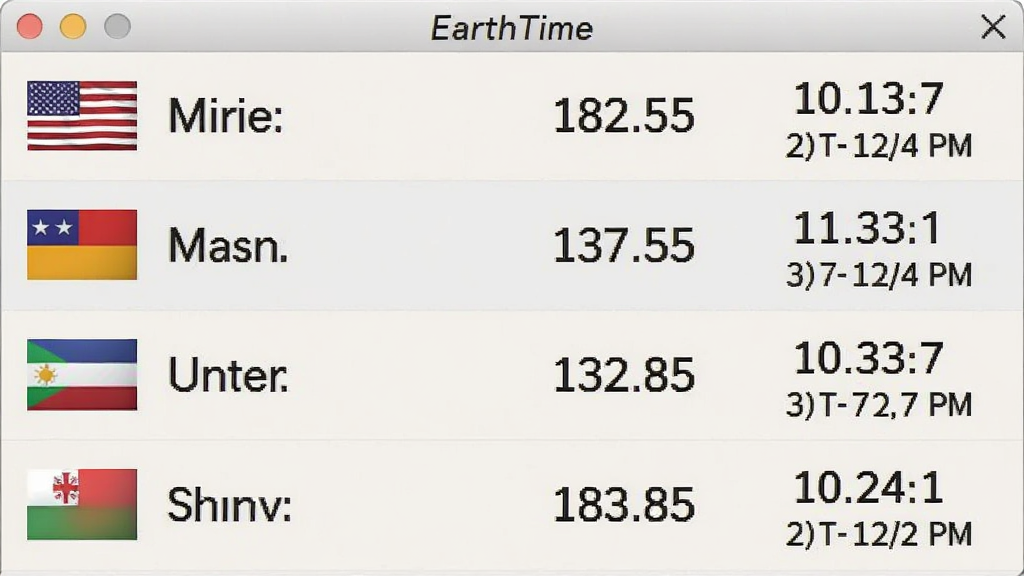Viewport: 1024px width, 576px height.
Task: Click the EarthTime window title
Action: [x=511, y=28]
